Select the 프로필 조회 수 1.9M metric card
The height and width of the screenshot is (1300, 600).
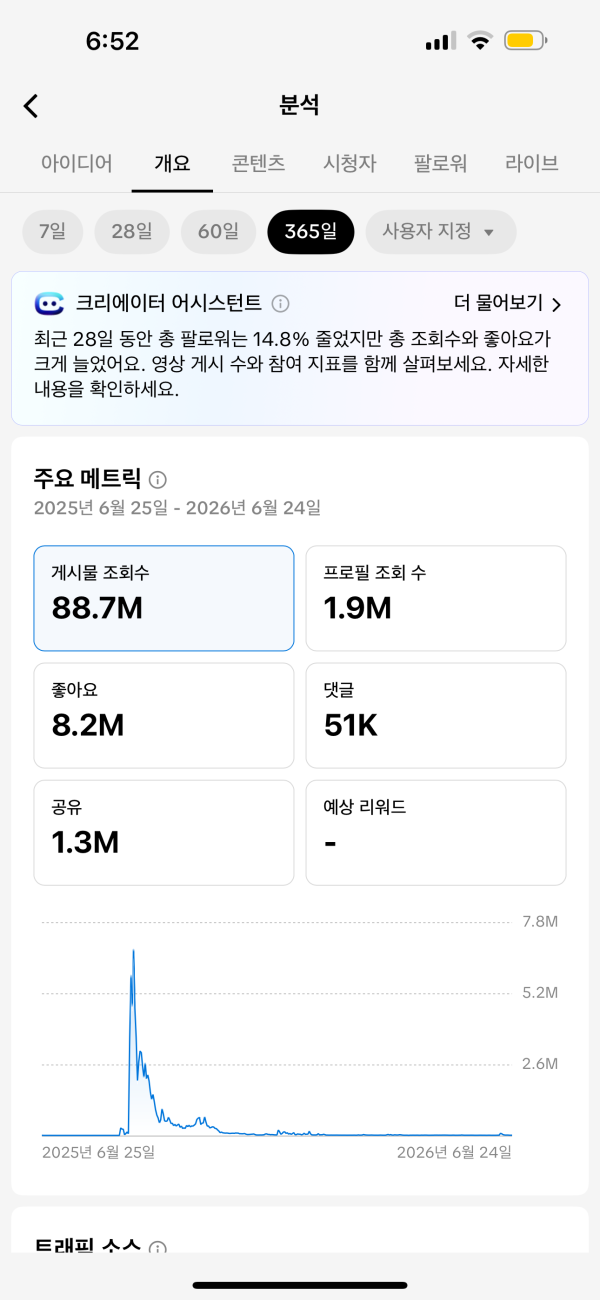click(436, 598)
